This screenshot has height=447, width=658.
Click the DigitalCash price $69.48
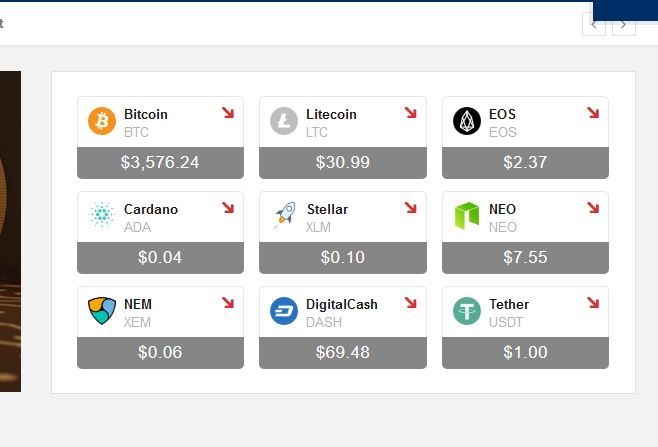click(342, 352)
